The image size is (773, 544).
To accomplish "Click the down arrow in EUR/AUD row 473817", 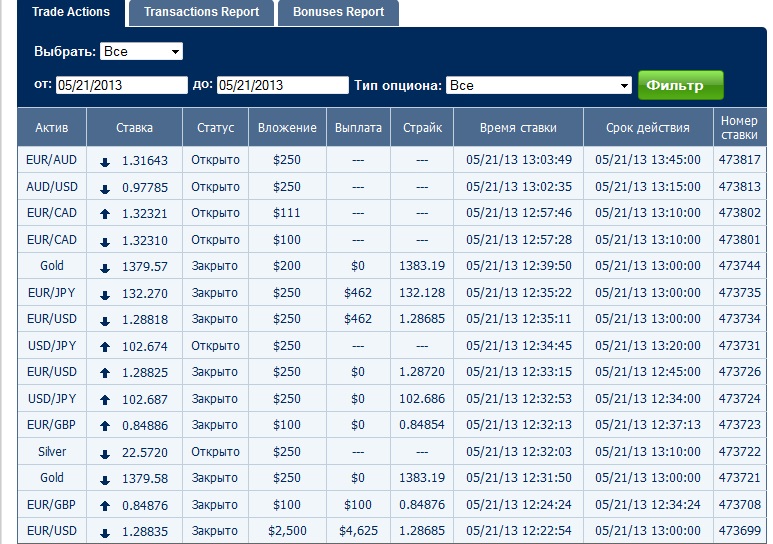I will coord(105,162).
